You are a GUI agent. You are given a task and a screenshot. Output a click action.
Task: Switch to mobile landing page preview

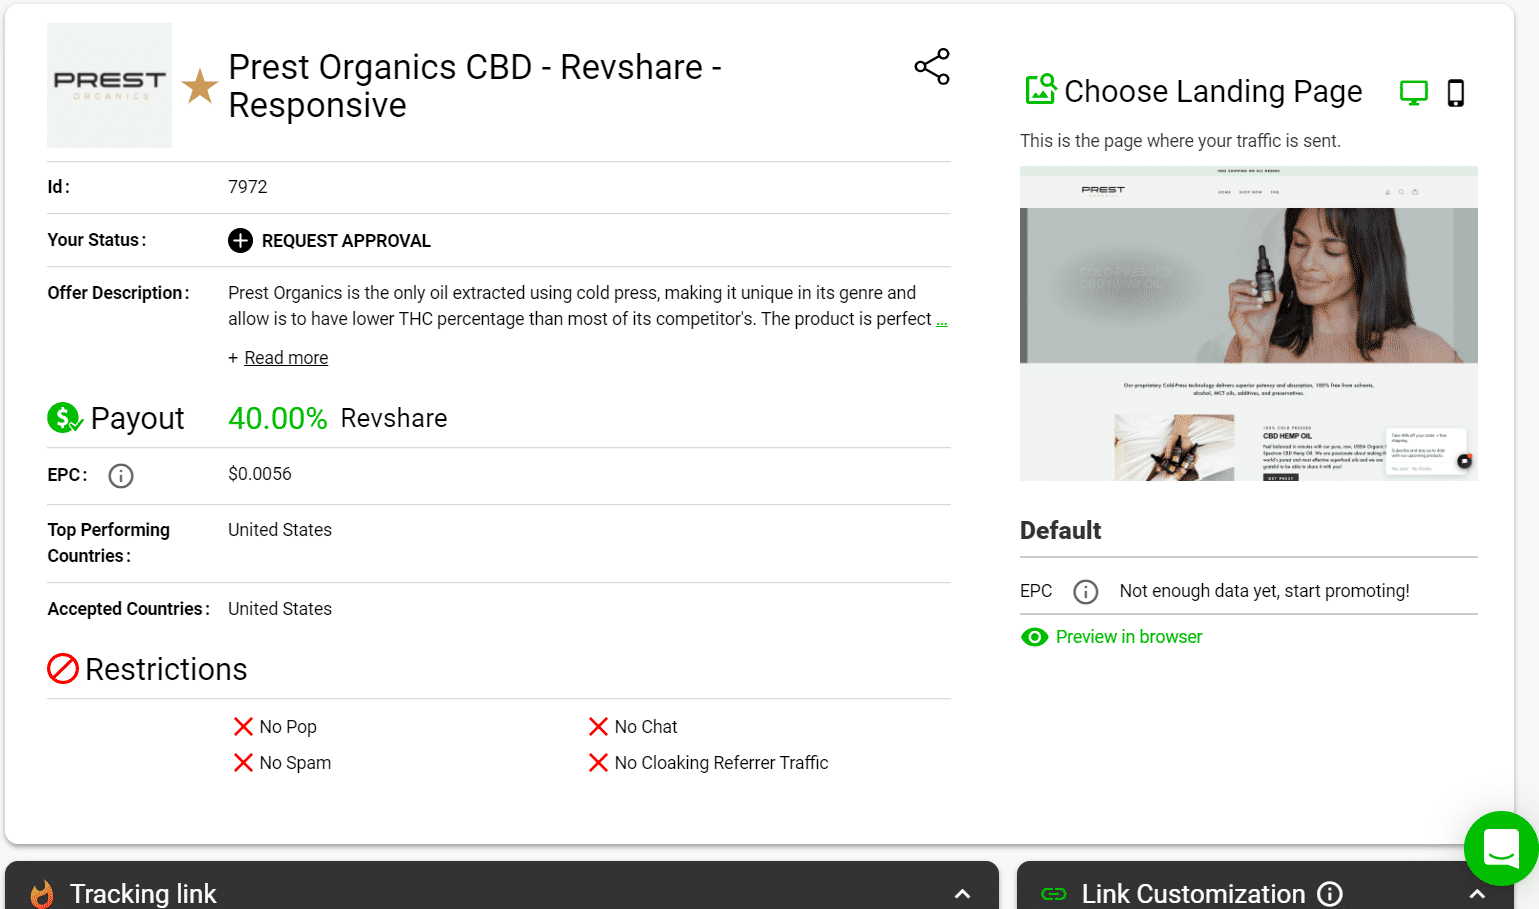point(1456,93)
